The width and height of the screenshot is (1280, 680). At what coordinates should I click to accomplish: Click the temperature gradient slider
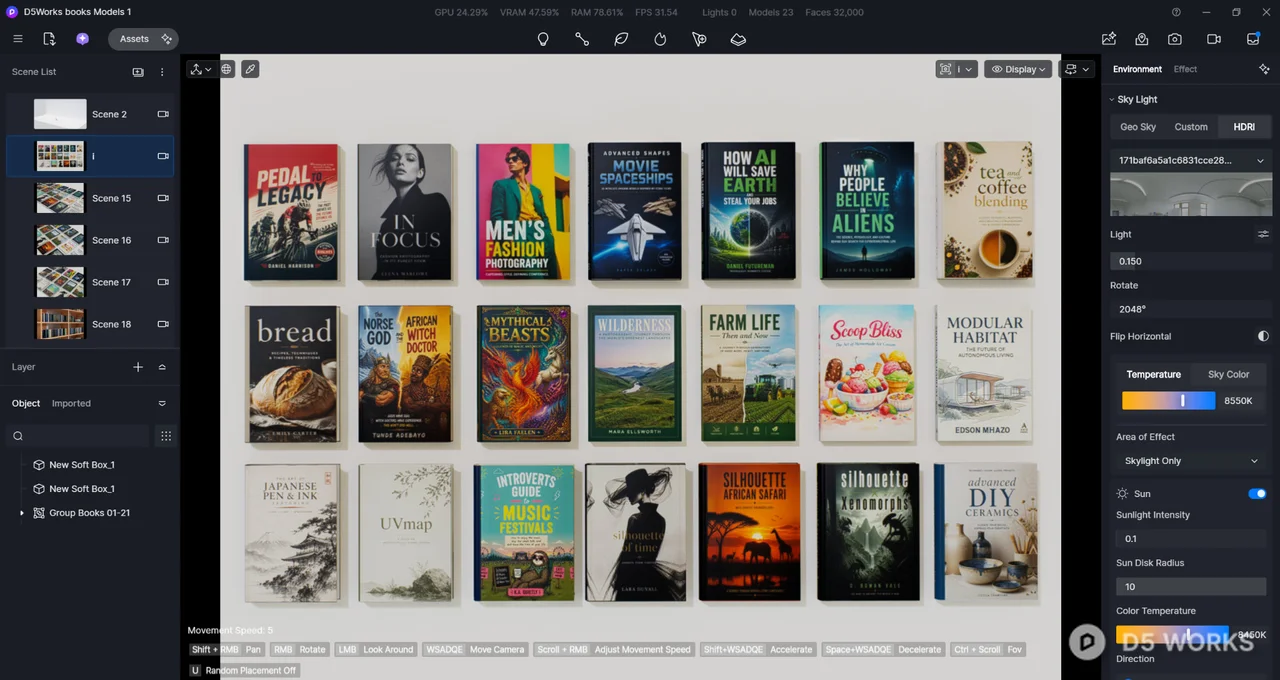click(x=1168, y=400)
